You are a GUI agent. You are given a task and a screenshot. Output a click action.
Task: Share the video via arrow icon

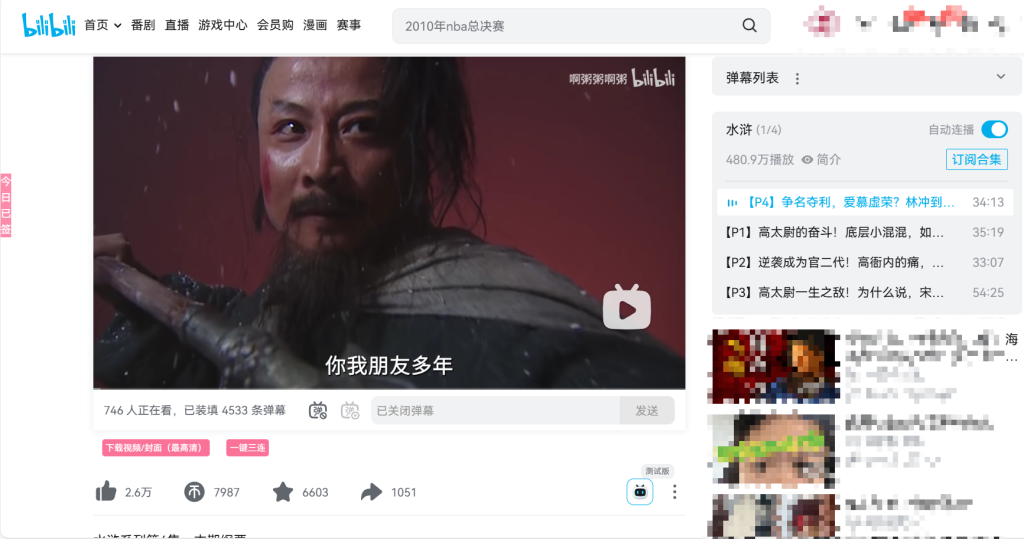click(372, 491)
